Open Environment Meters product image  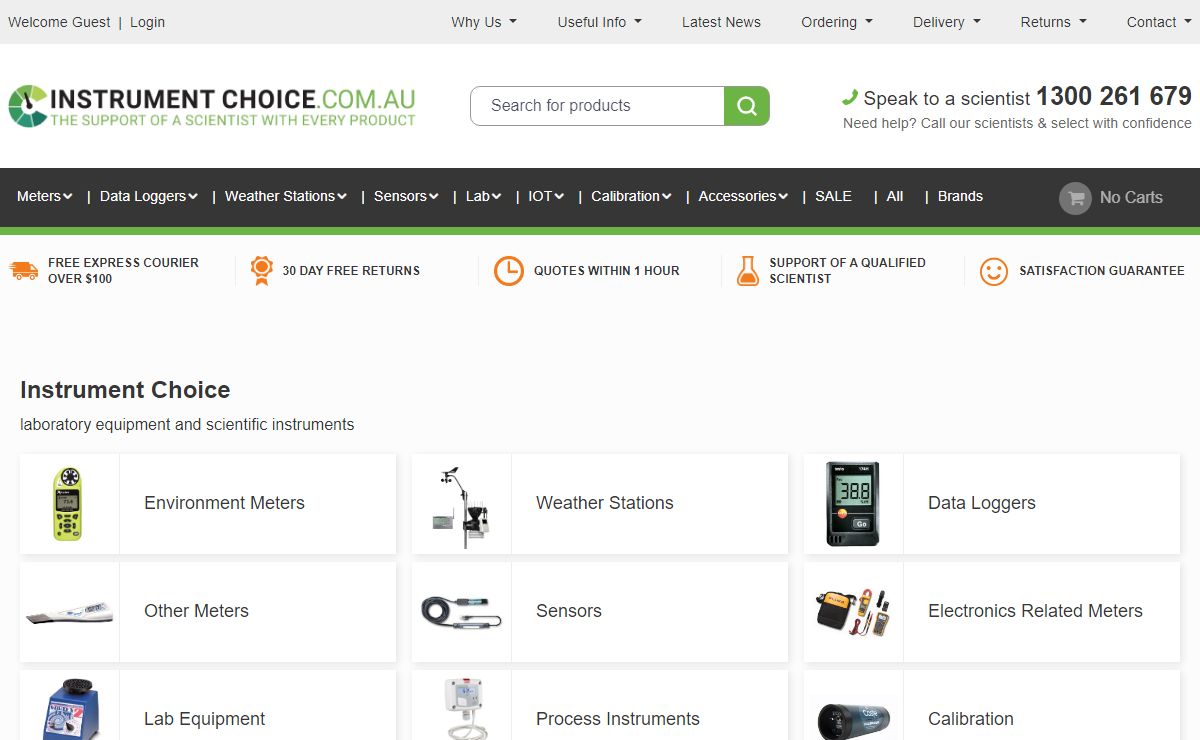click(x=68, y=504)
